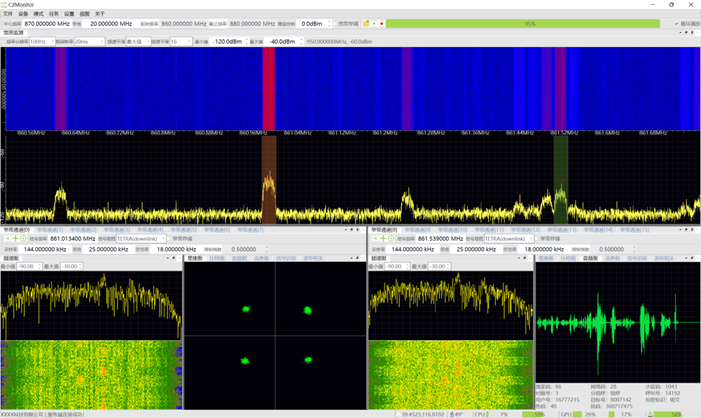Open the 设置 menu
Viewport: 701px width, 418px height.
(69, 14)
